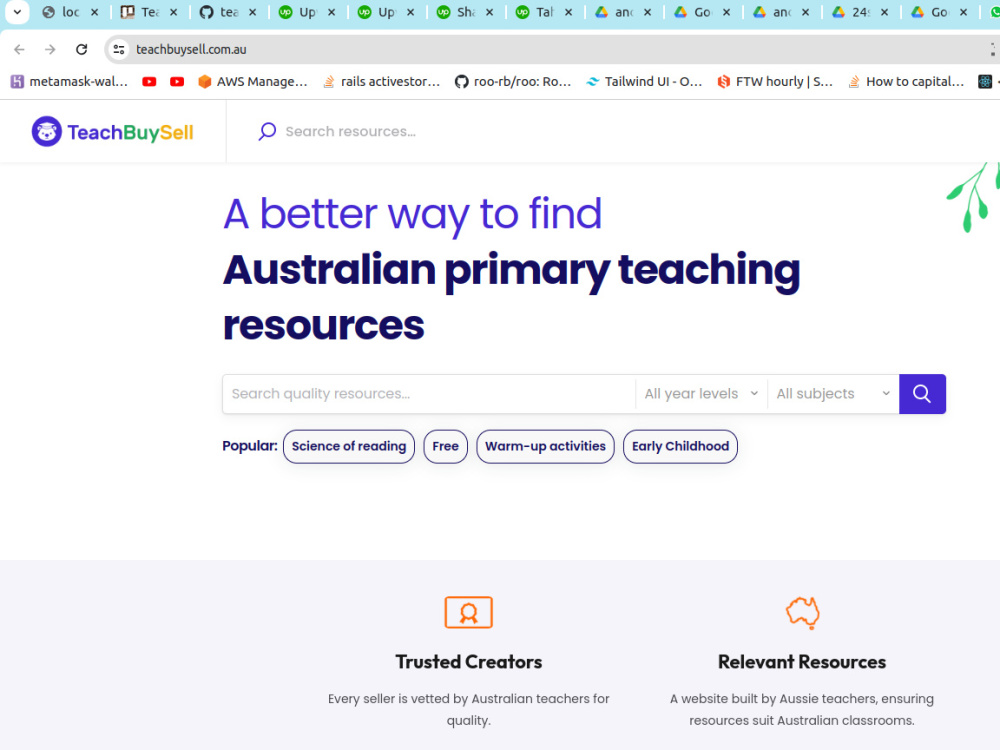
Task: Open the second YouTube bookmark icon
Action: (177, 82)
